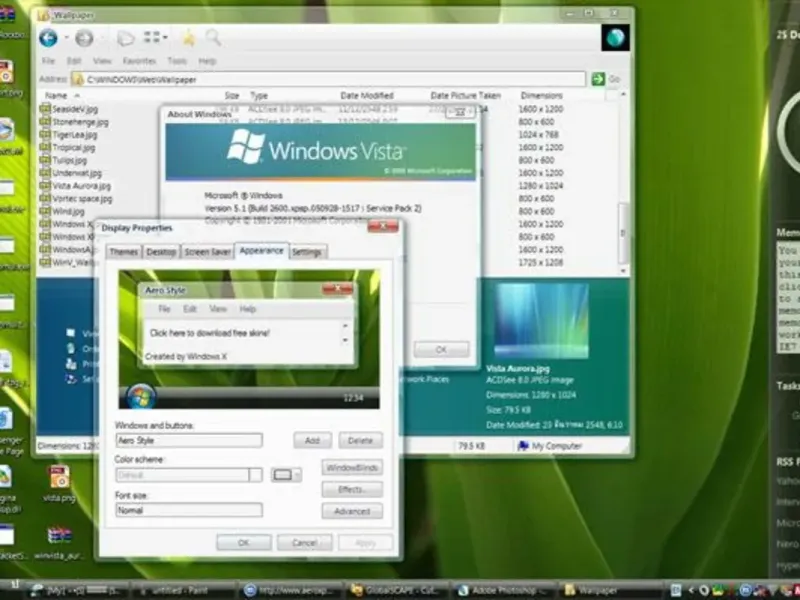Click the address field showing Wallpaper path
The width and height of the screenshot is (800, 600).
click(x=328, y=79)
